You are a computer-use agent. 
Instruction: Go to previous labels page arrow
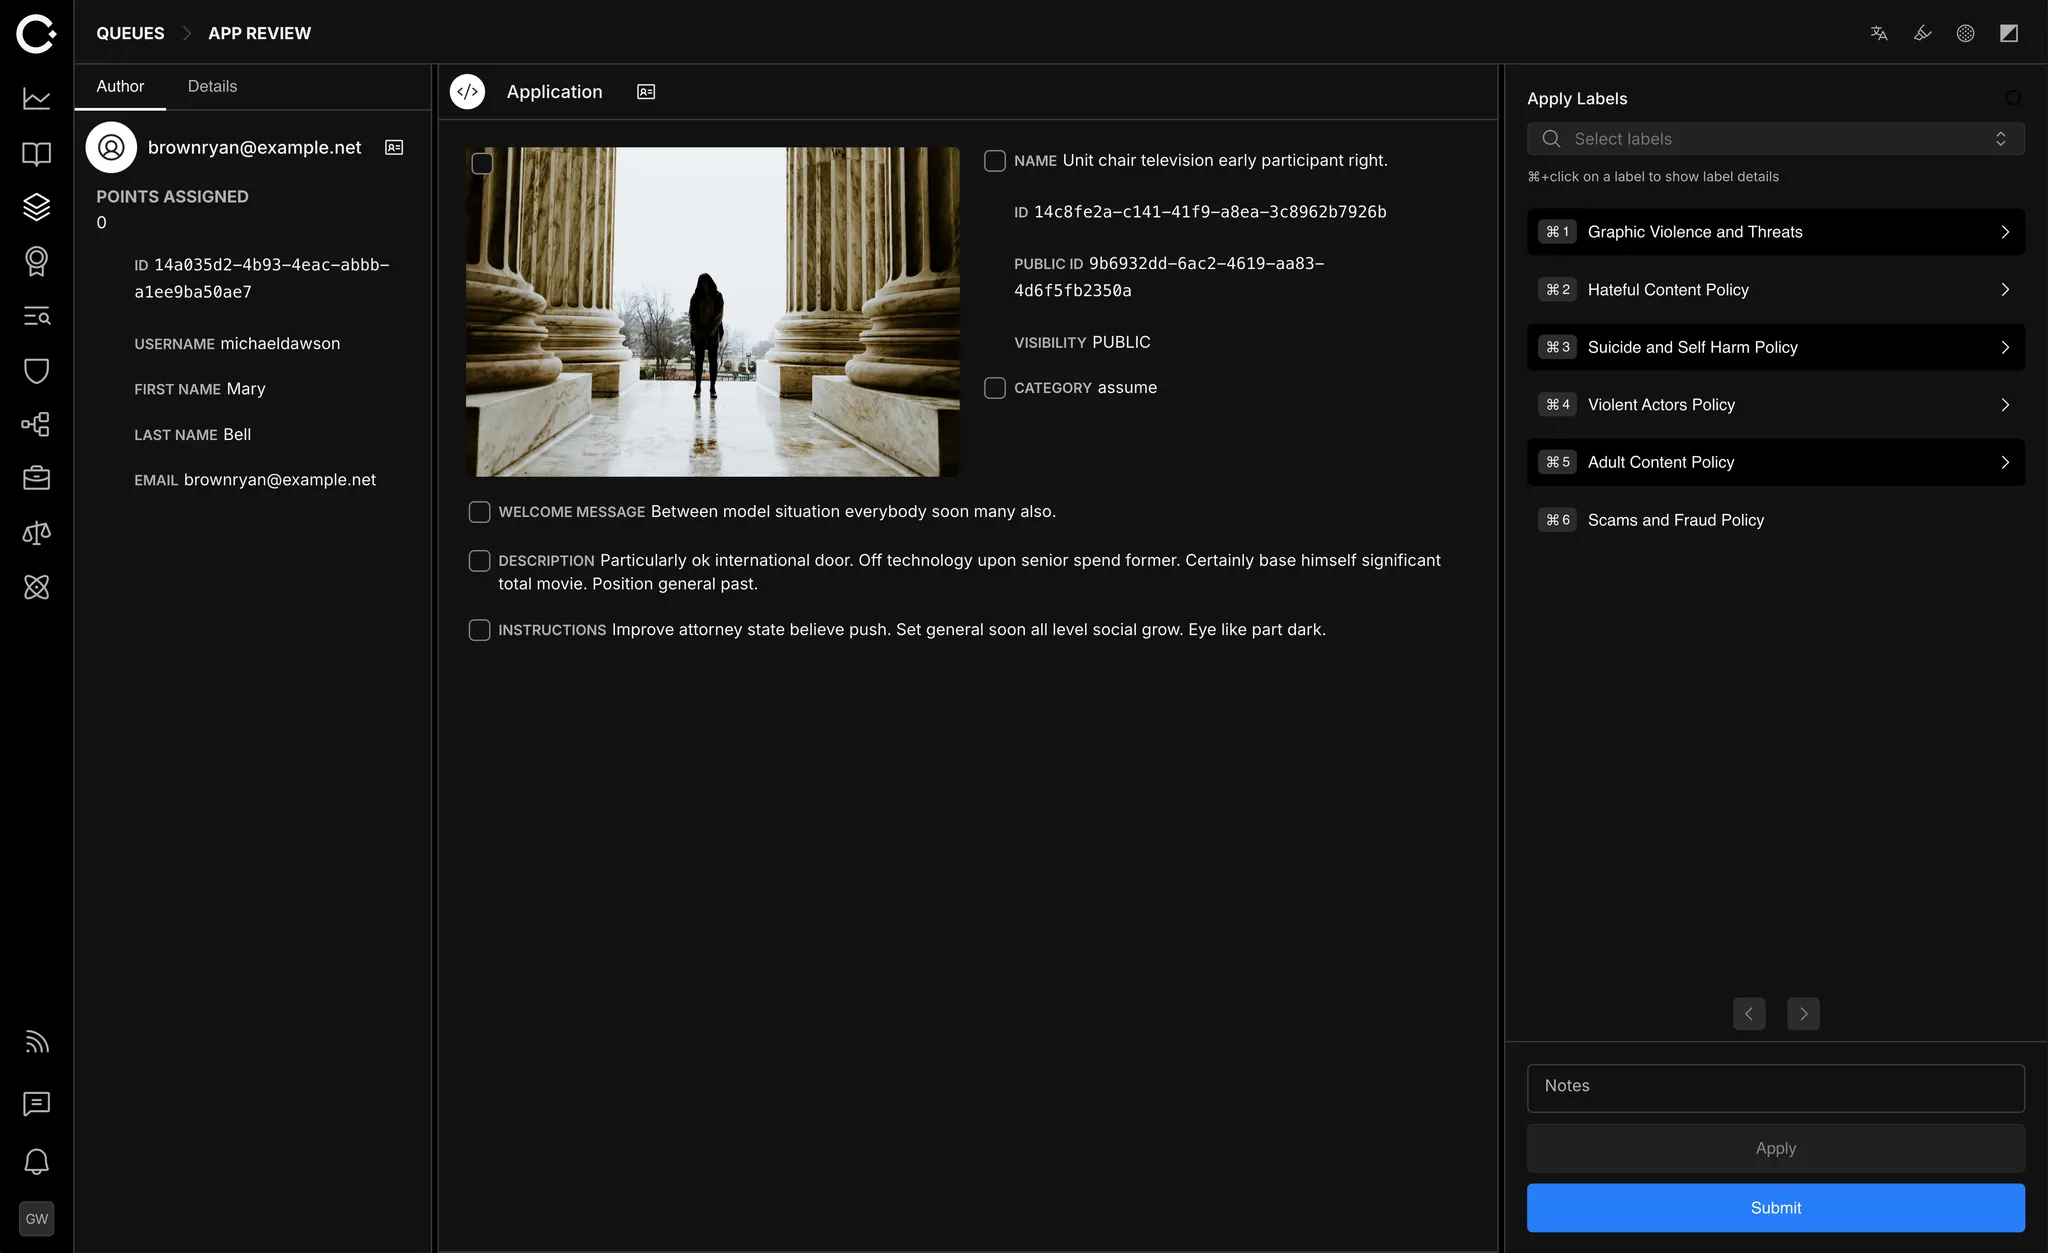click(x=1749, y=1014)
